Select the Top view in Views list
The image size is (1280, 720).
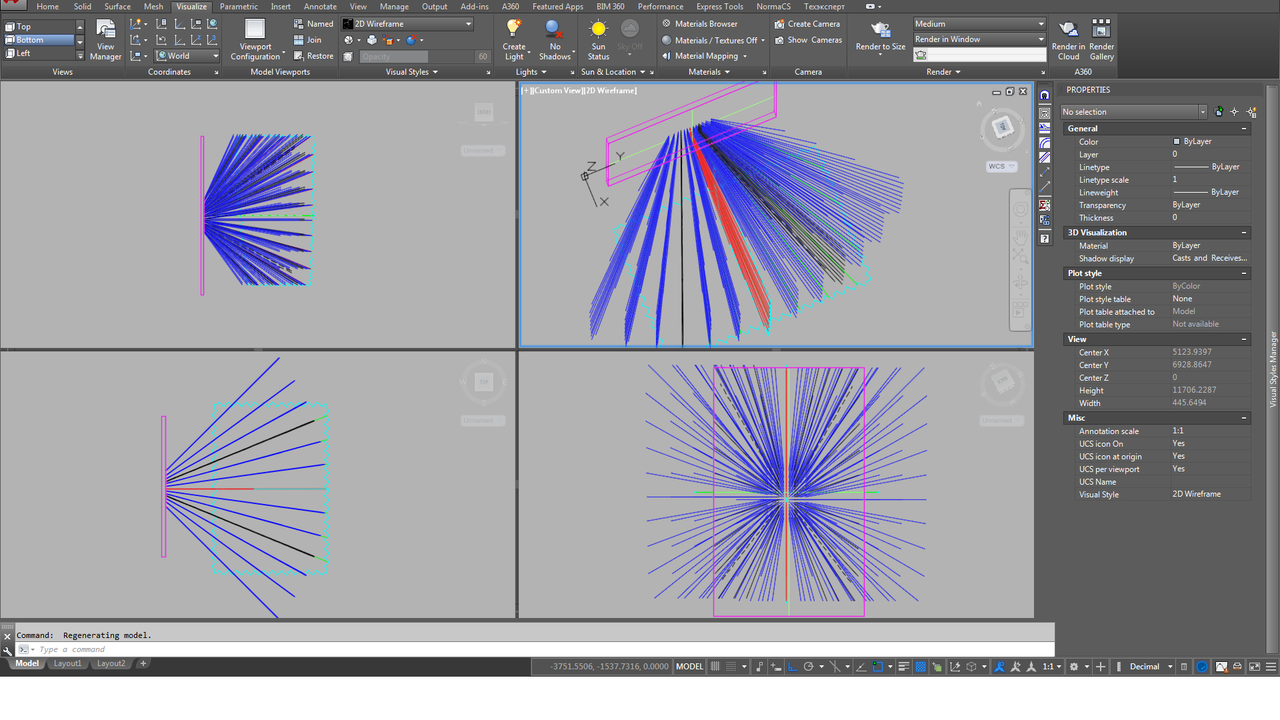tap(40, 27)
